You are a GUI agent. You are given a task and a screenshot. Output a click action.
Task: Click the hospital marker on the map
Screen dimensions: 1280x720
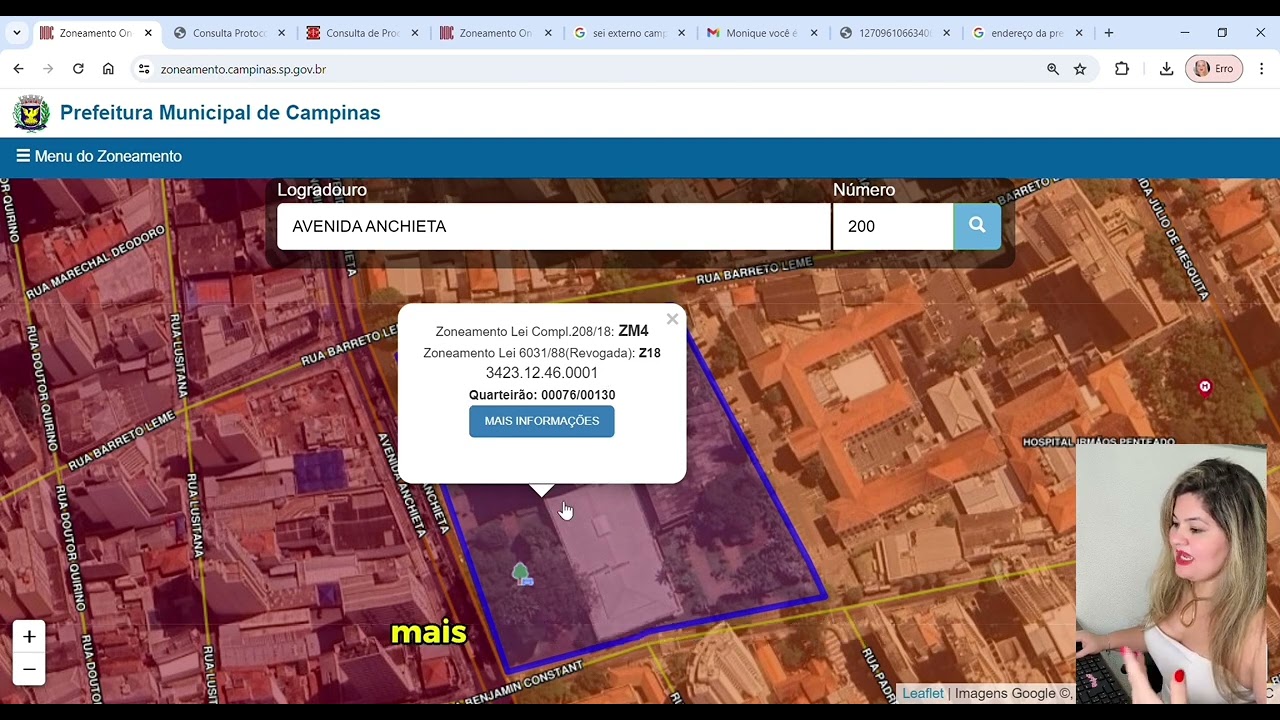coord(1205,387)
